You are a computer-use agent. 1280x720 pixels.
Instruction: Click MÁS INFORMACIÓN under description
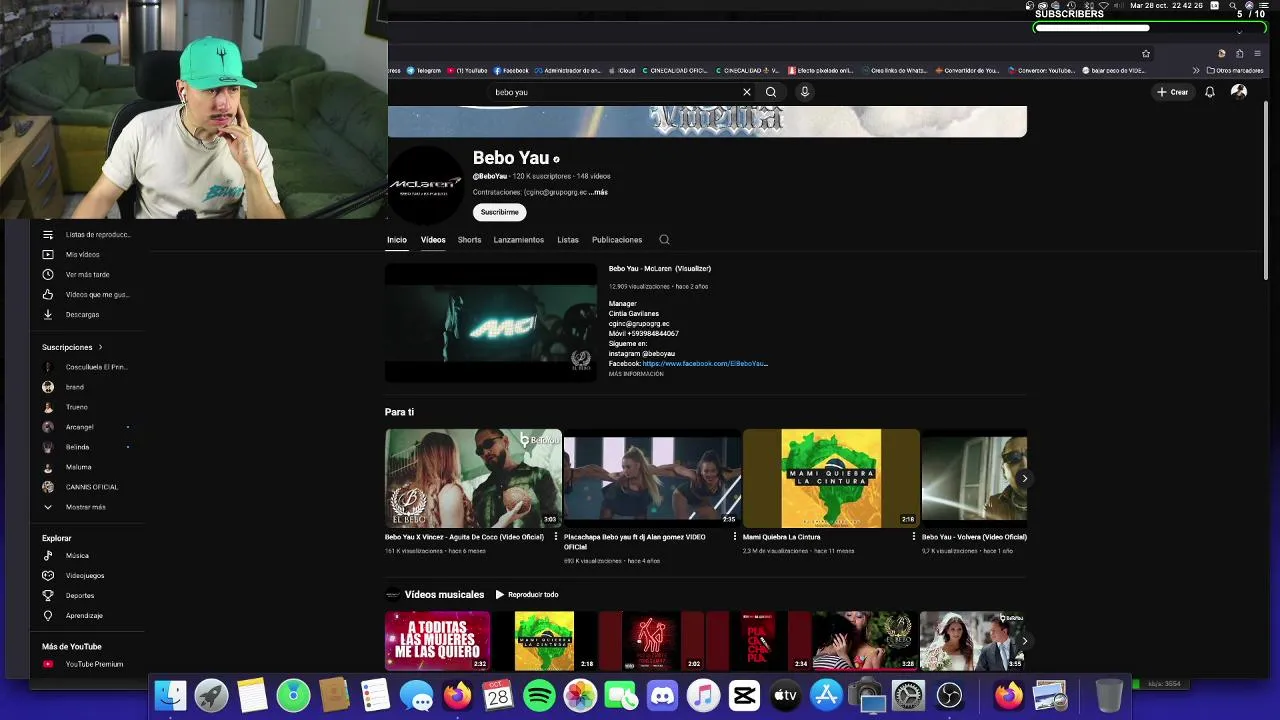click(x=636, y=374)
